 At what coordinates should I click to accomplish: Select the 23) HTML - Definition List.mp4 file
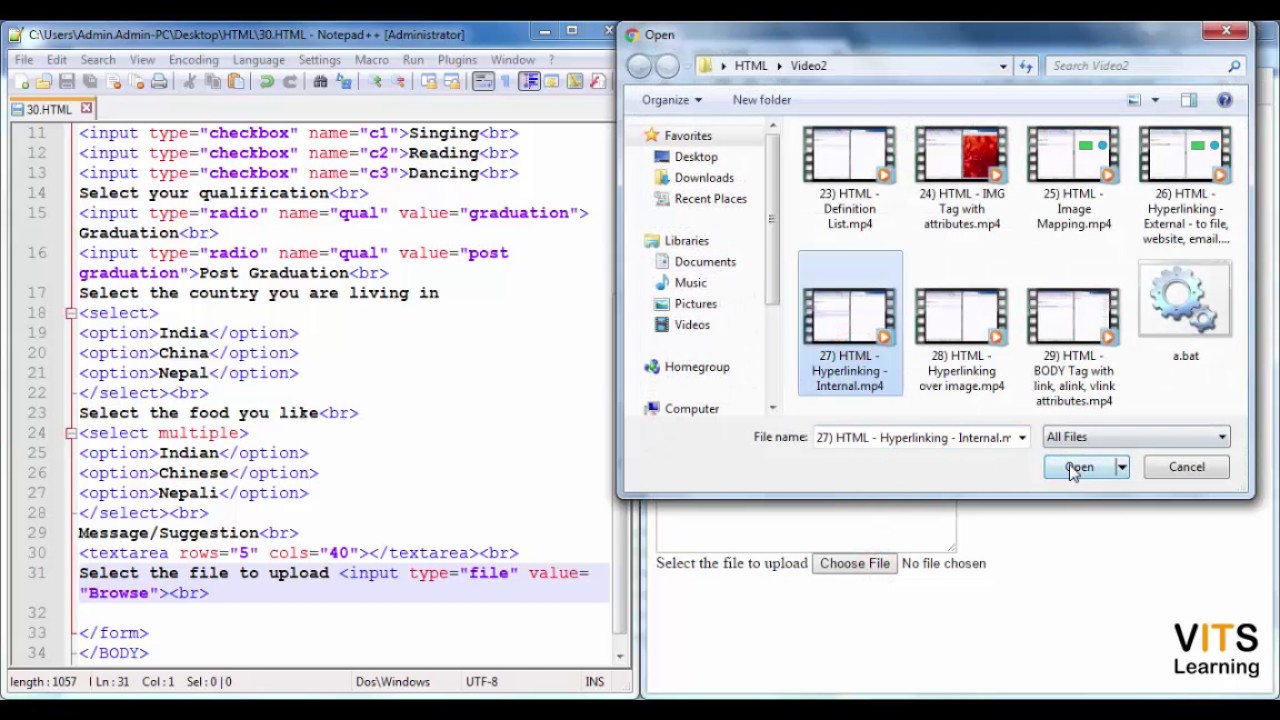850,178
